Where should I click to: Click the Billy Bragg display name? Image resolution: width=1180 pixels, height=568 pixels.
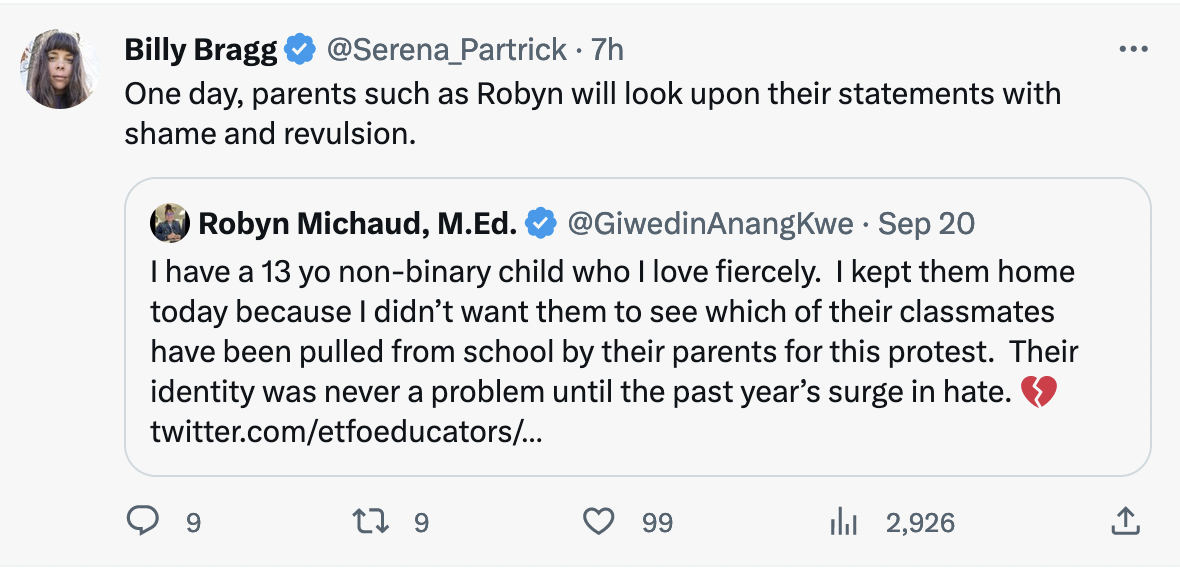(200, 48)
